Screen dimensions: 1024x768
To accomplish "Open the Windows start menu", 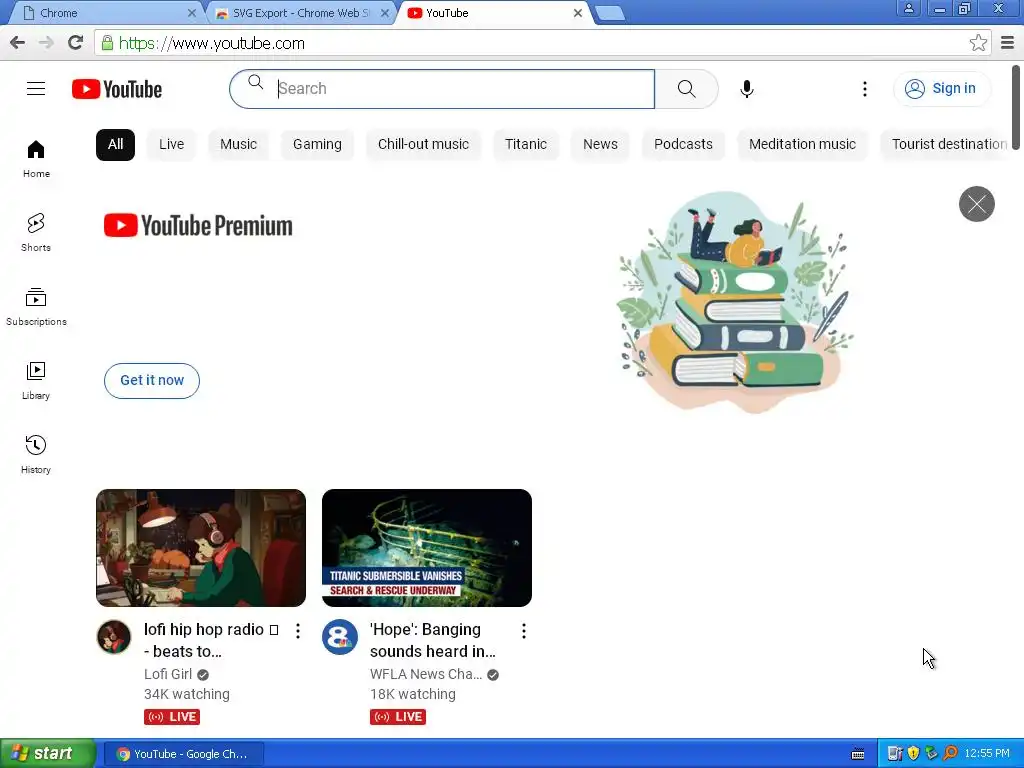I will [x=47, y=754].
